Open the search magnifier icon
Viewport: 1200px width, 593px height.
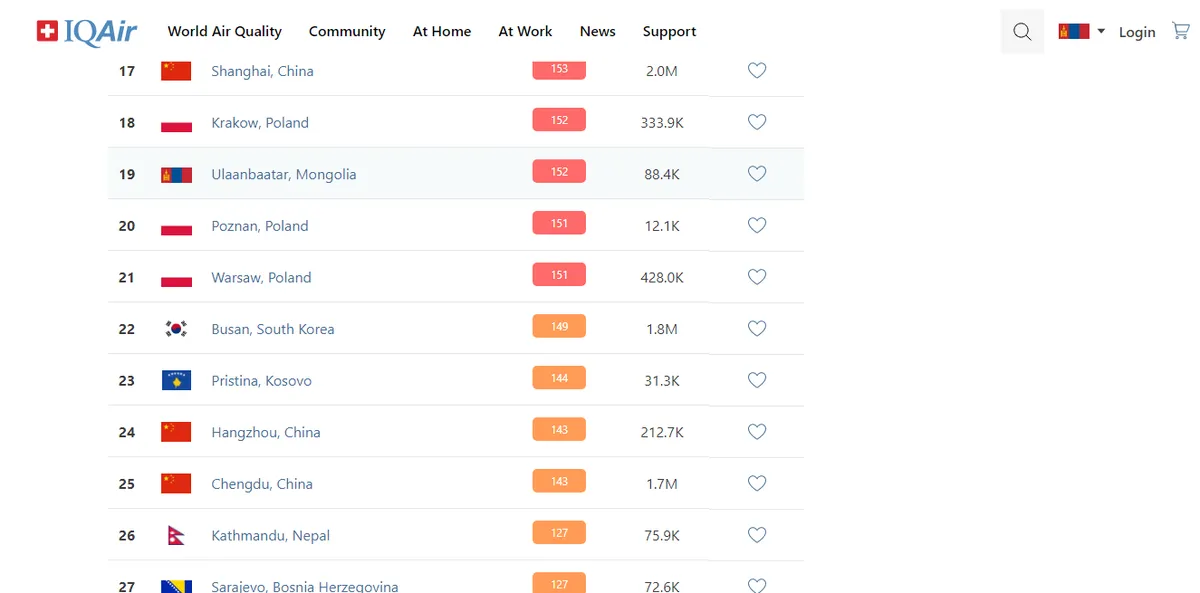[1022, 32]
